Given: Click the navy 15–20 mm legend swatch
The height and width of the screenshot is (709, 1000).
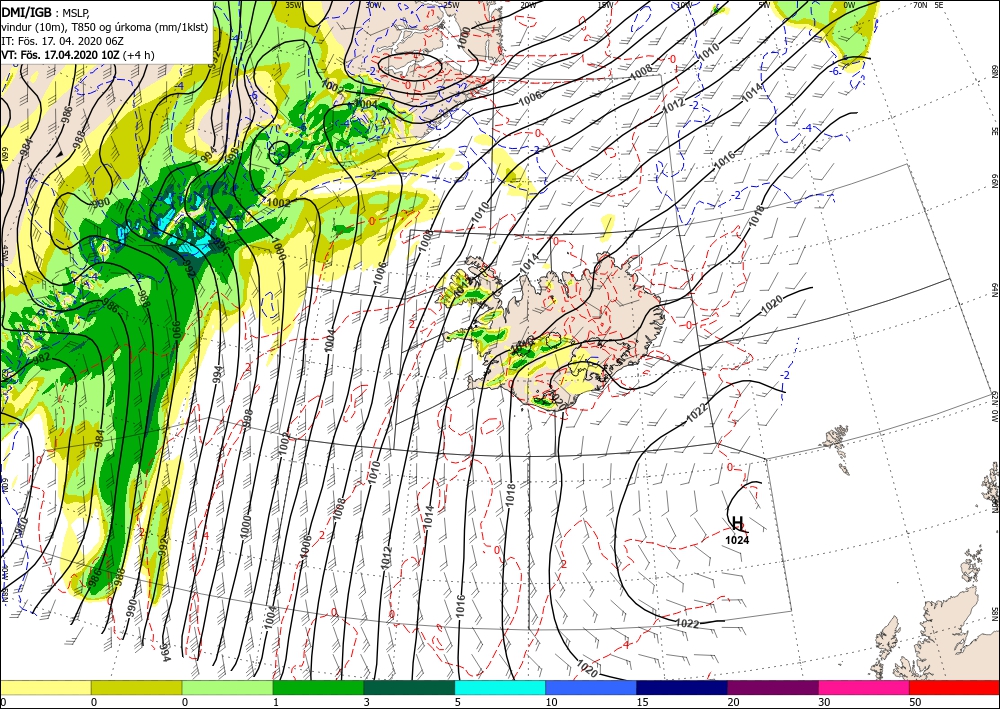Looking at the screenshot, I should tap(682, 687).
